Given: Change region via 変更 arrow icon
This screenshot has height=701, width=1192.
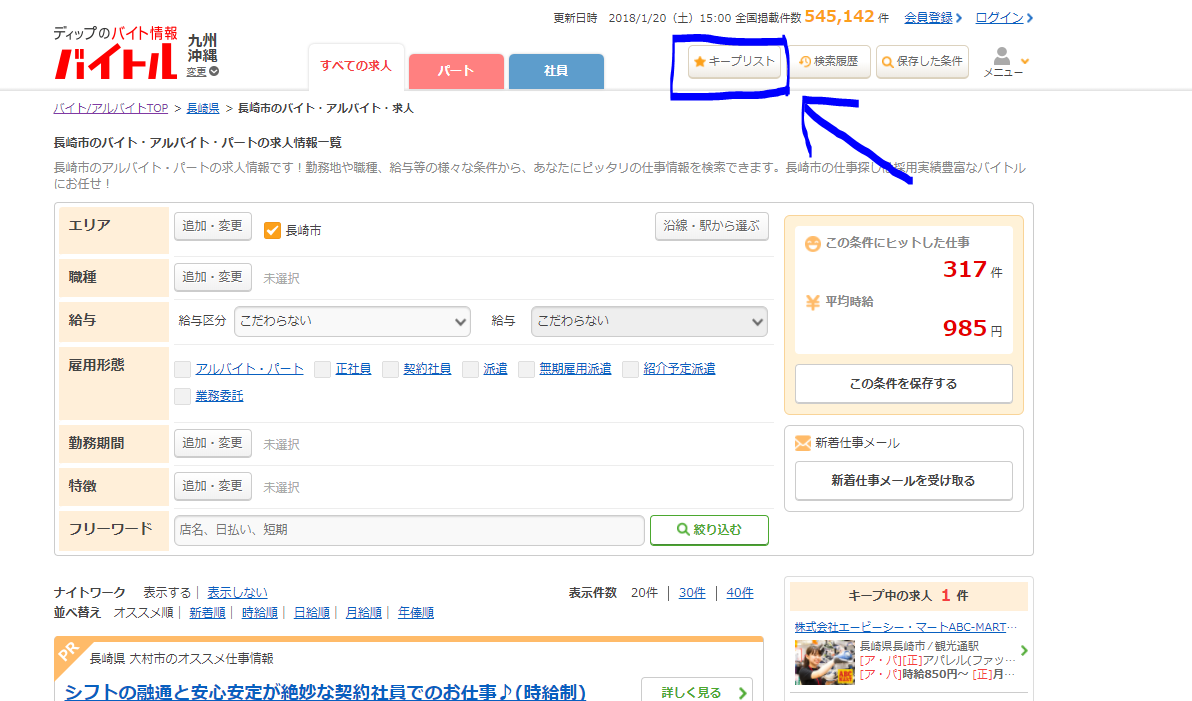Looking at the screenshot, I should tap(214, 71).
